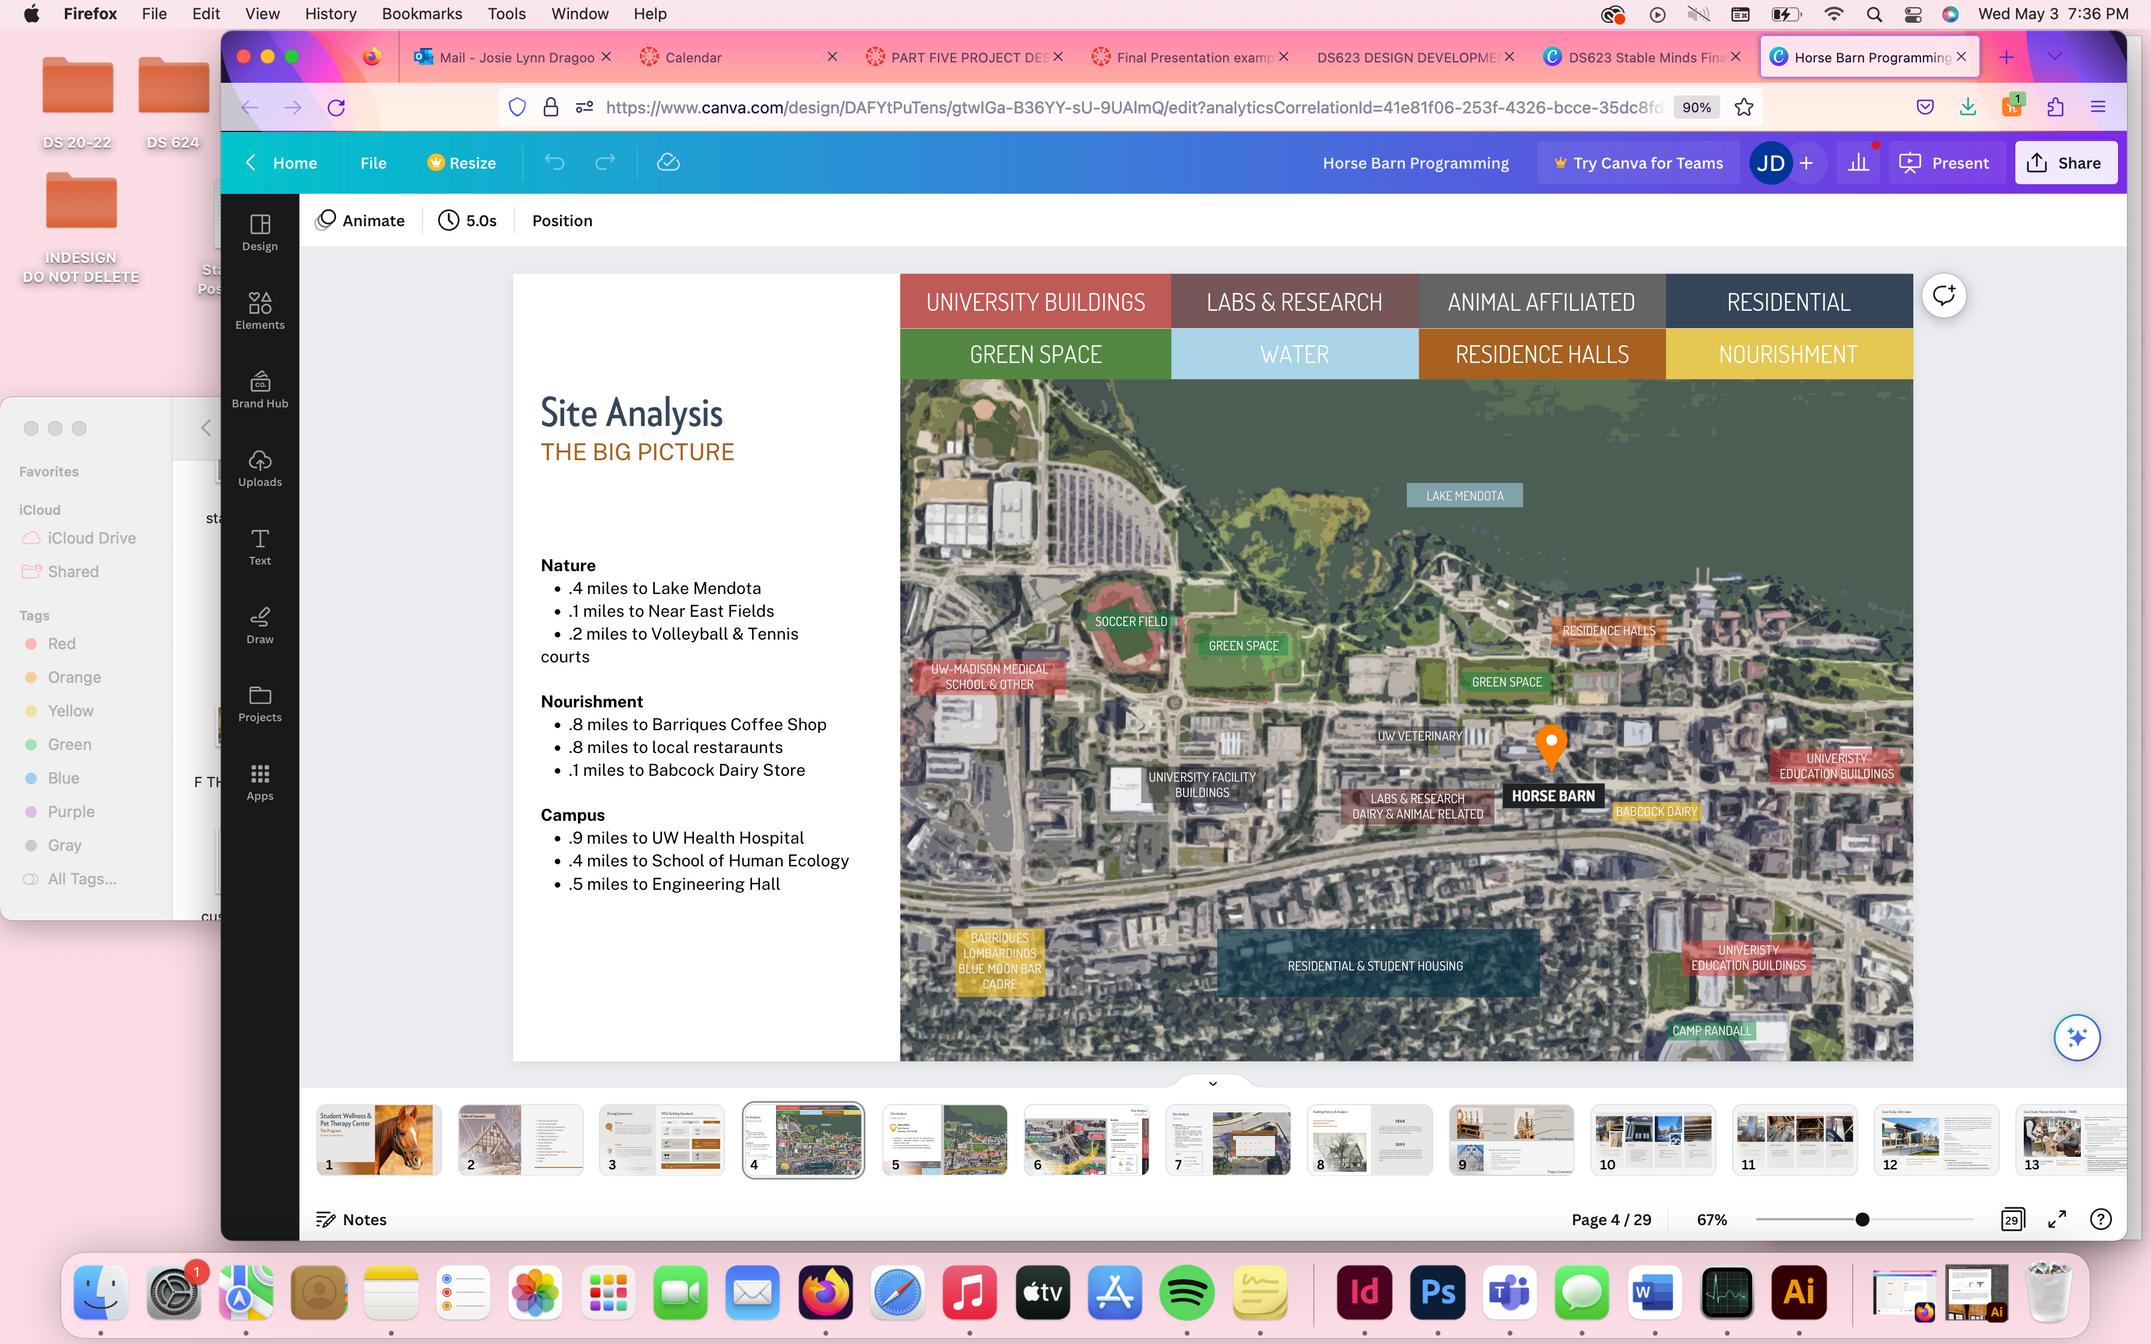Click the Present button

point(1944,163)
